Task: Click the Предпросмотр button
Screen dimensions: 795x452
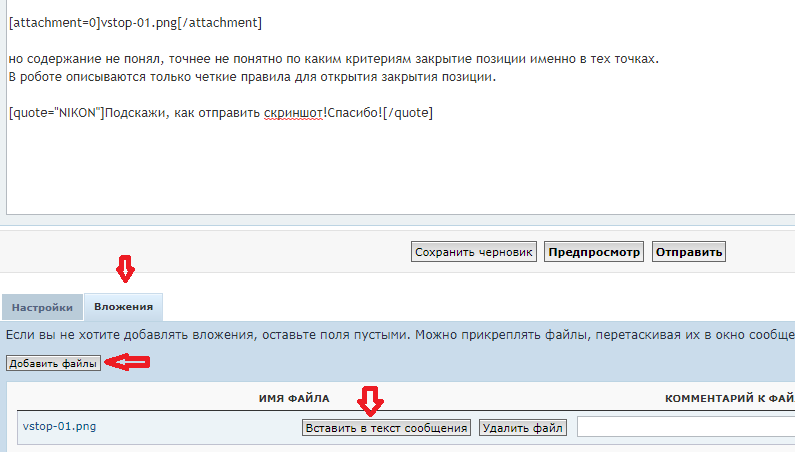Action: click(x=594, y=252)
